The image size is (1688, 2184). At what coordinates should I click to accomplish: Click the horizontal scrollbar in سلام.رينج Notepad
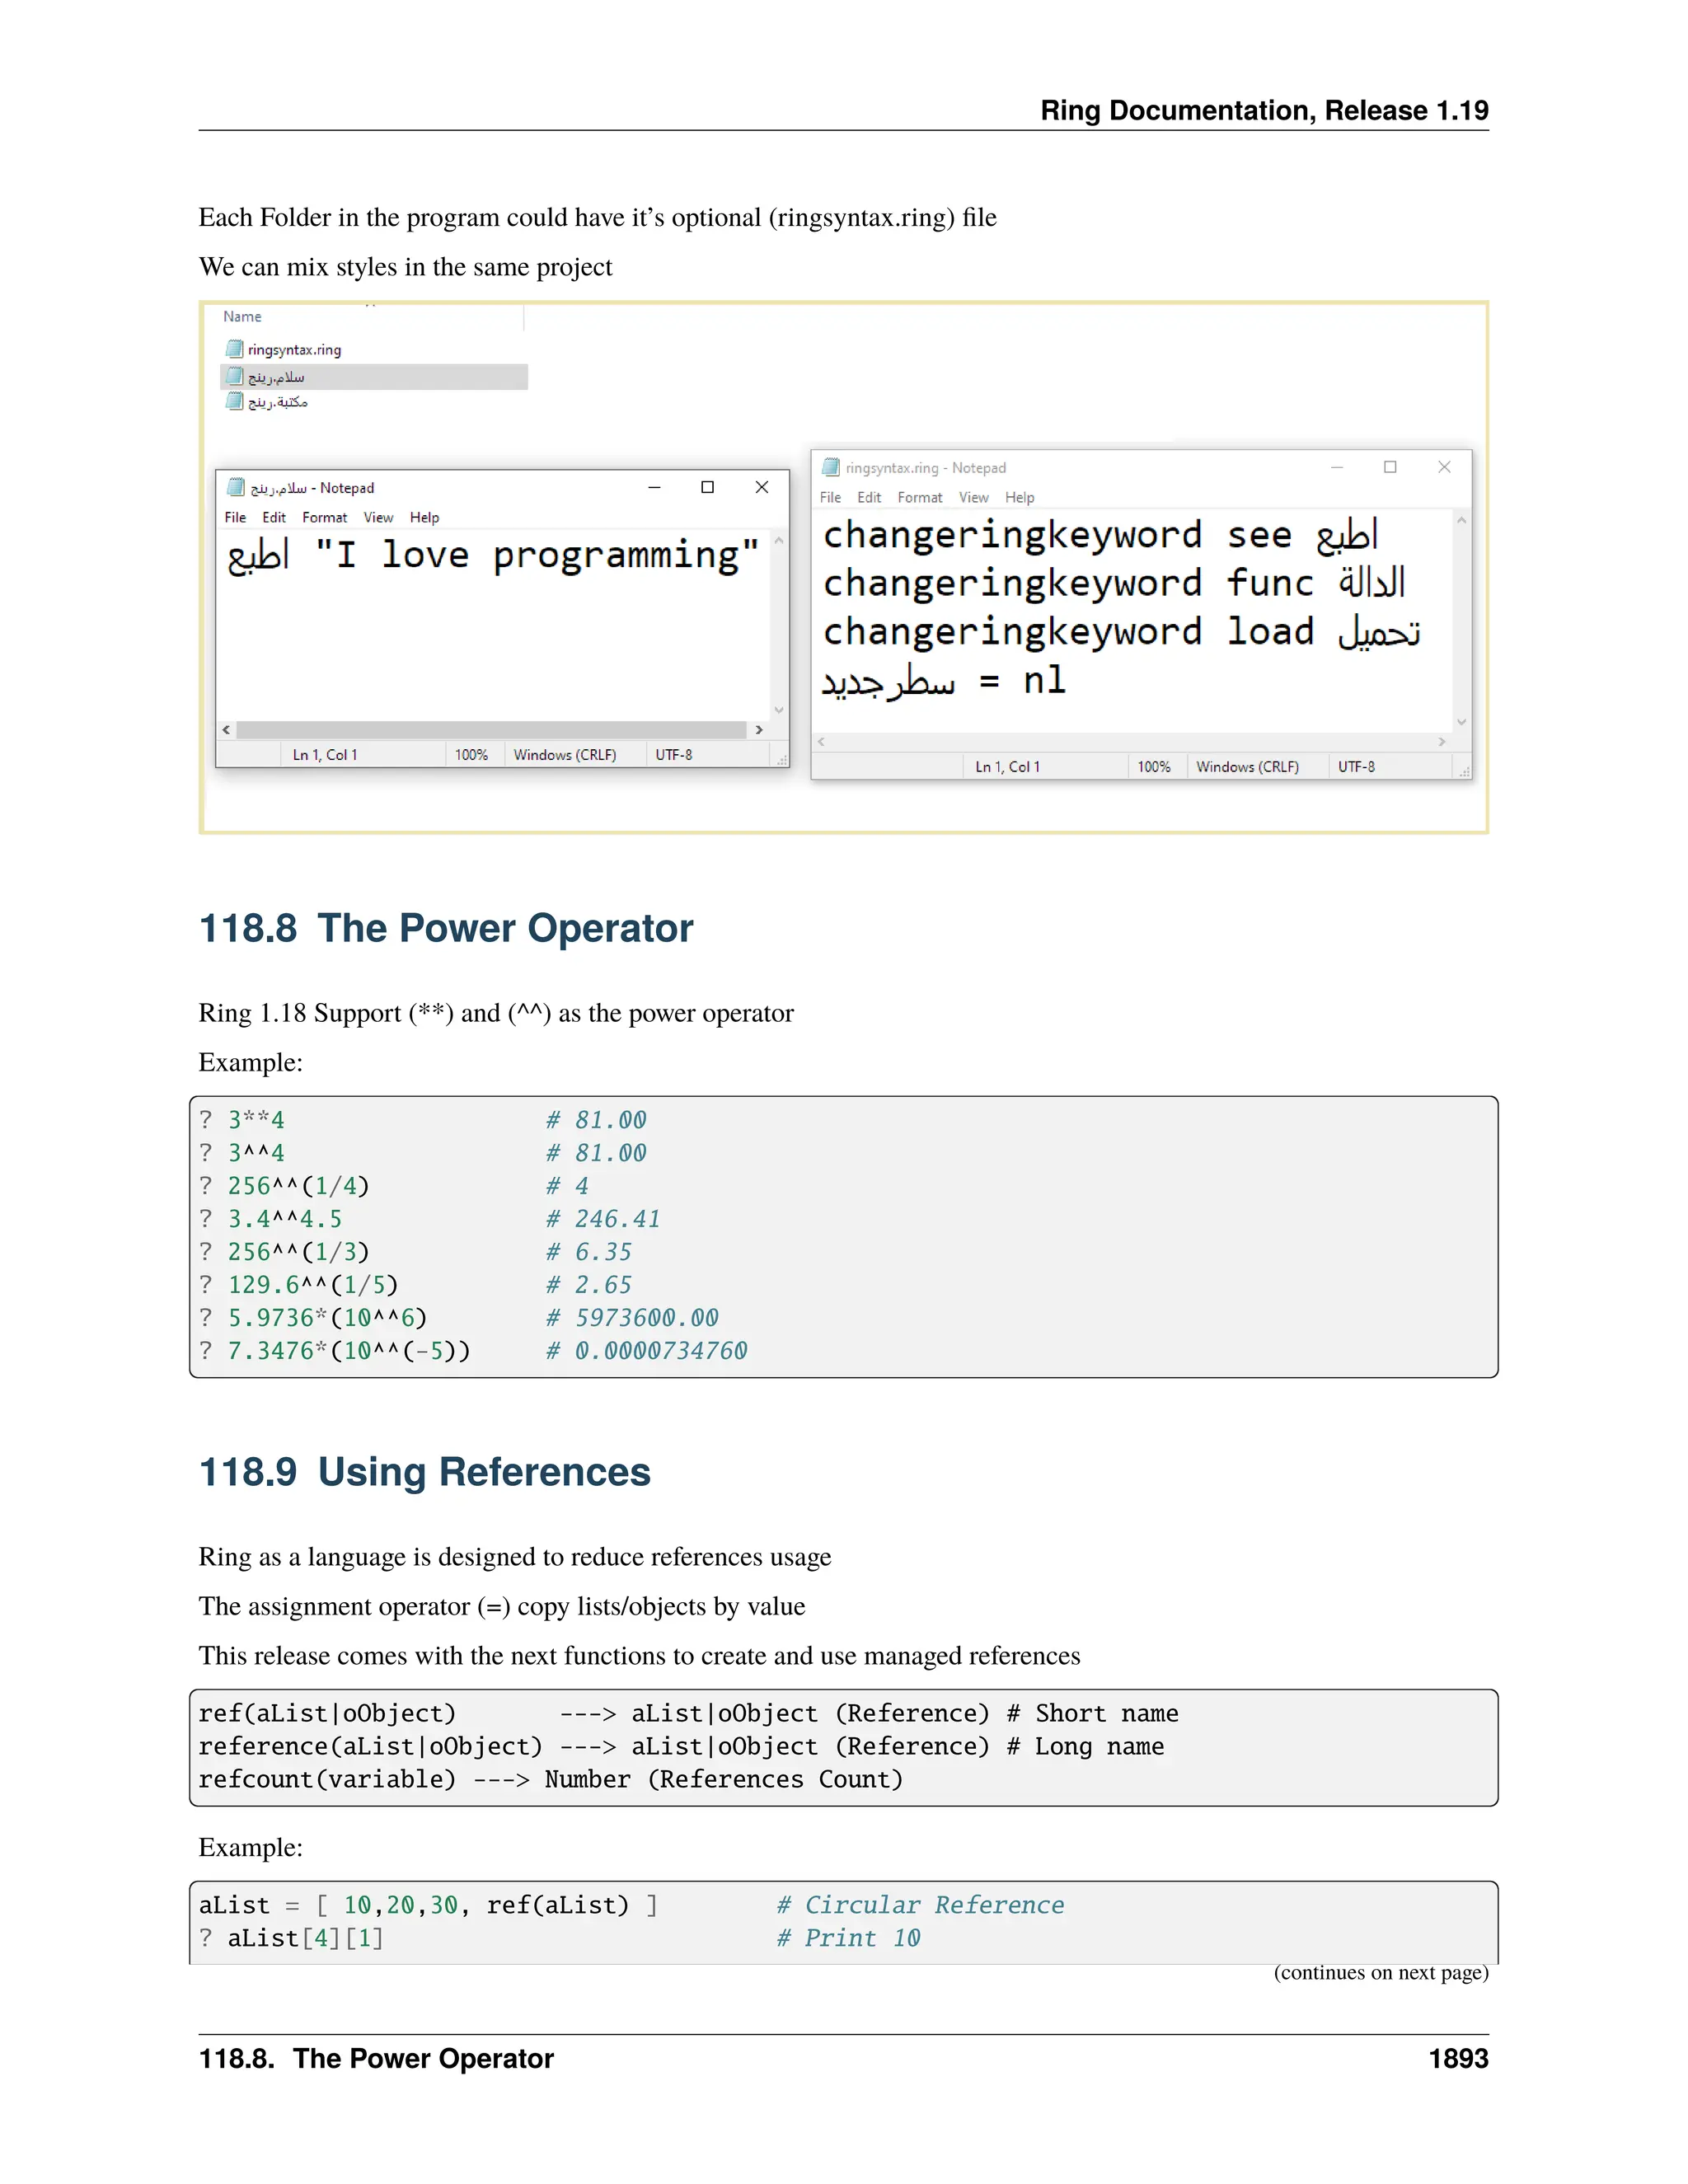(x=491, y=730)
